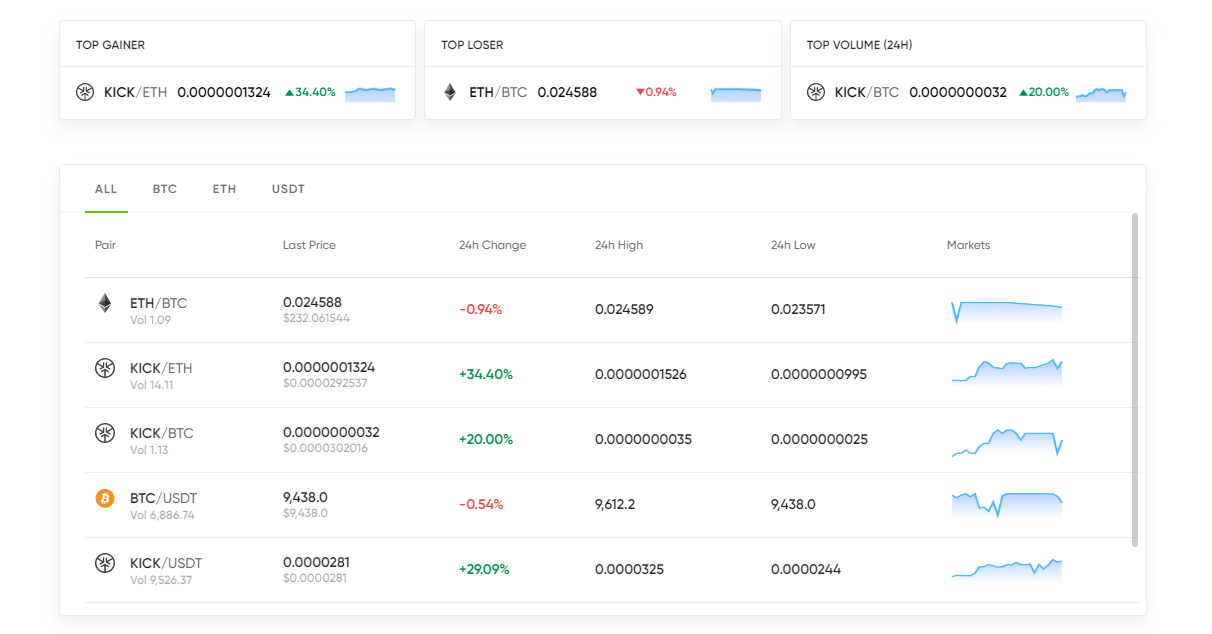Click the KICK icon in Top Gainer card
The height and width of the screenshot is (634, 1212).
[x=85, y=92]
